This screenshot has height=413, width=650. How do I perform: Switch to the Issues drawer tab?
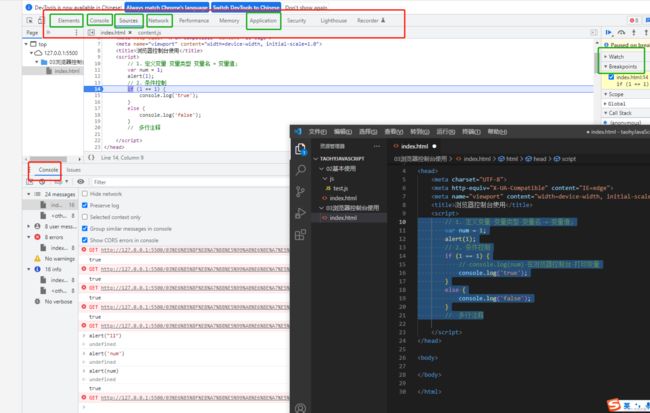pos(74,170)
